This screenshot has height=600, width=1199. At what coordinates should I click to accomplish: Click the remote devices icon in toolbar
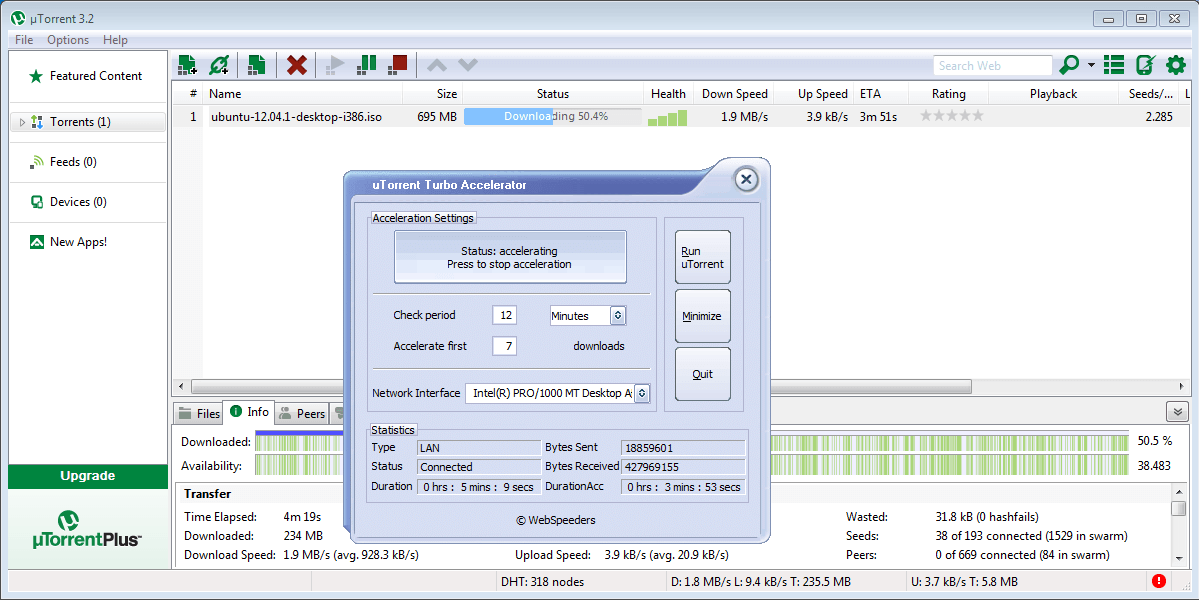(x=1146, y=65)
